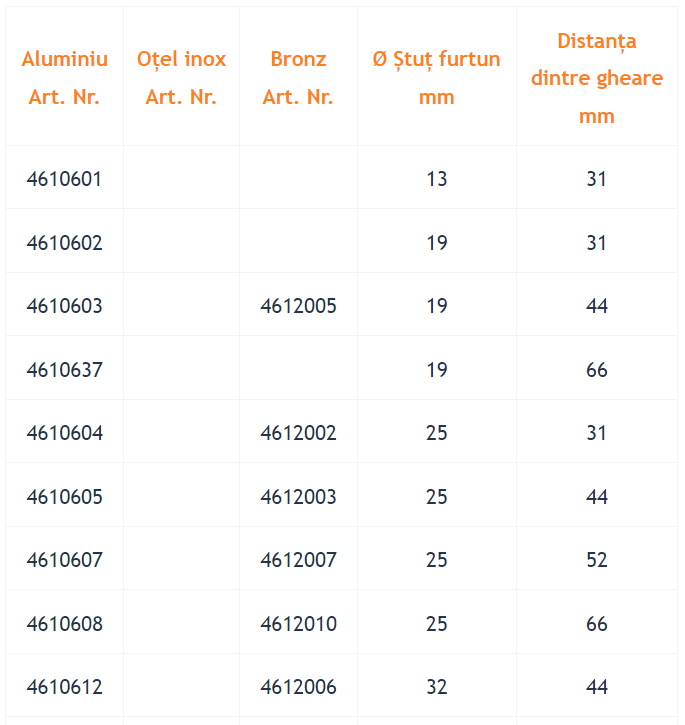This screenshot has height=725, width=685.
Task: Select bronze article 4612007
Action: 298,559
